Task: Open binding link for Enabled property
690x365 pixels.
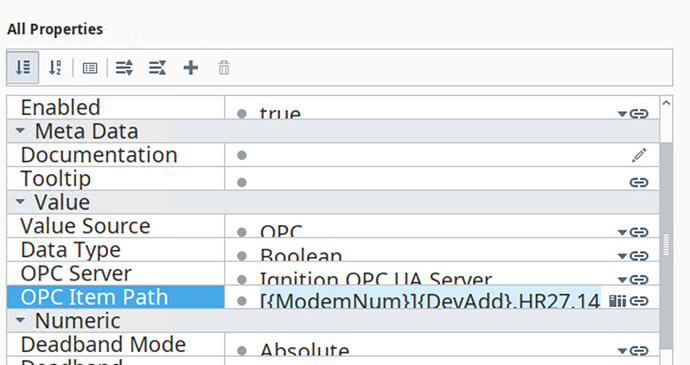Action: click(639, 114)
